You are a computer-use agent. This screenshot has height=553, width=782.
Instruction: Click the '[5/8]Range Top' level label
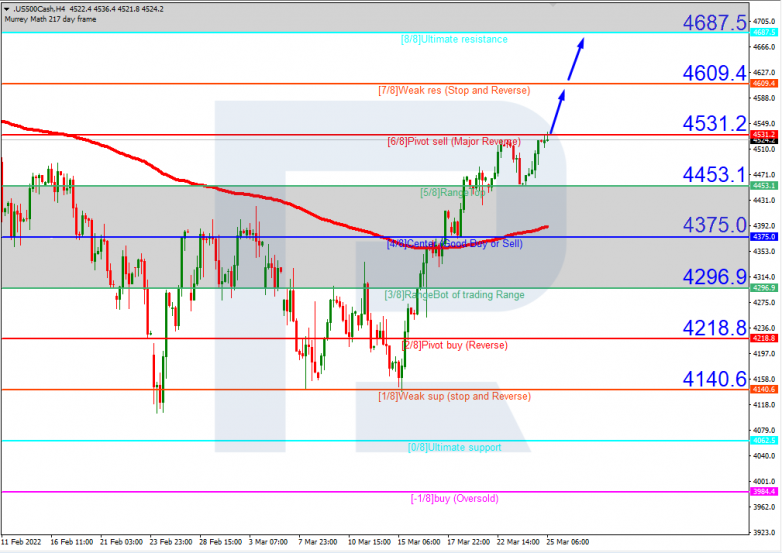pyautogui.click(x=453, y=192)
